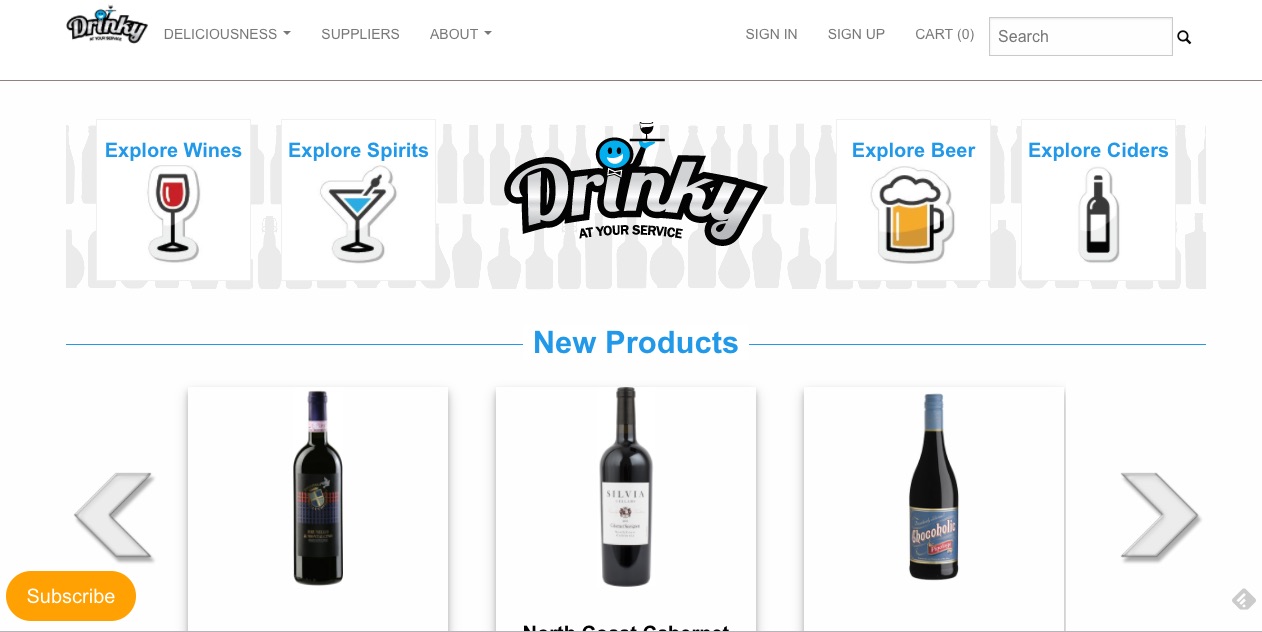View the Cart (0)
This screenshot has height=632, width=1262.
(x=944, y=34)
